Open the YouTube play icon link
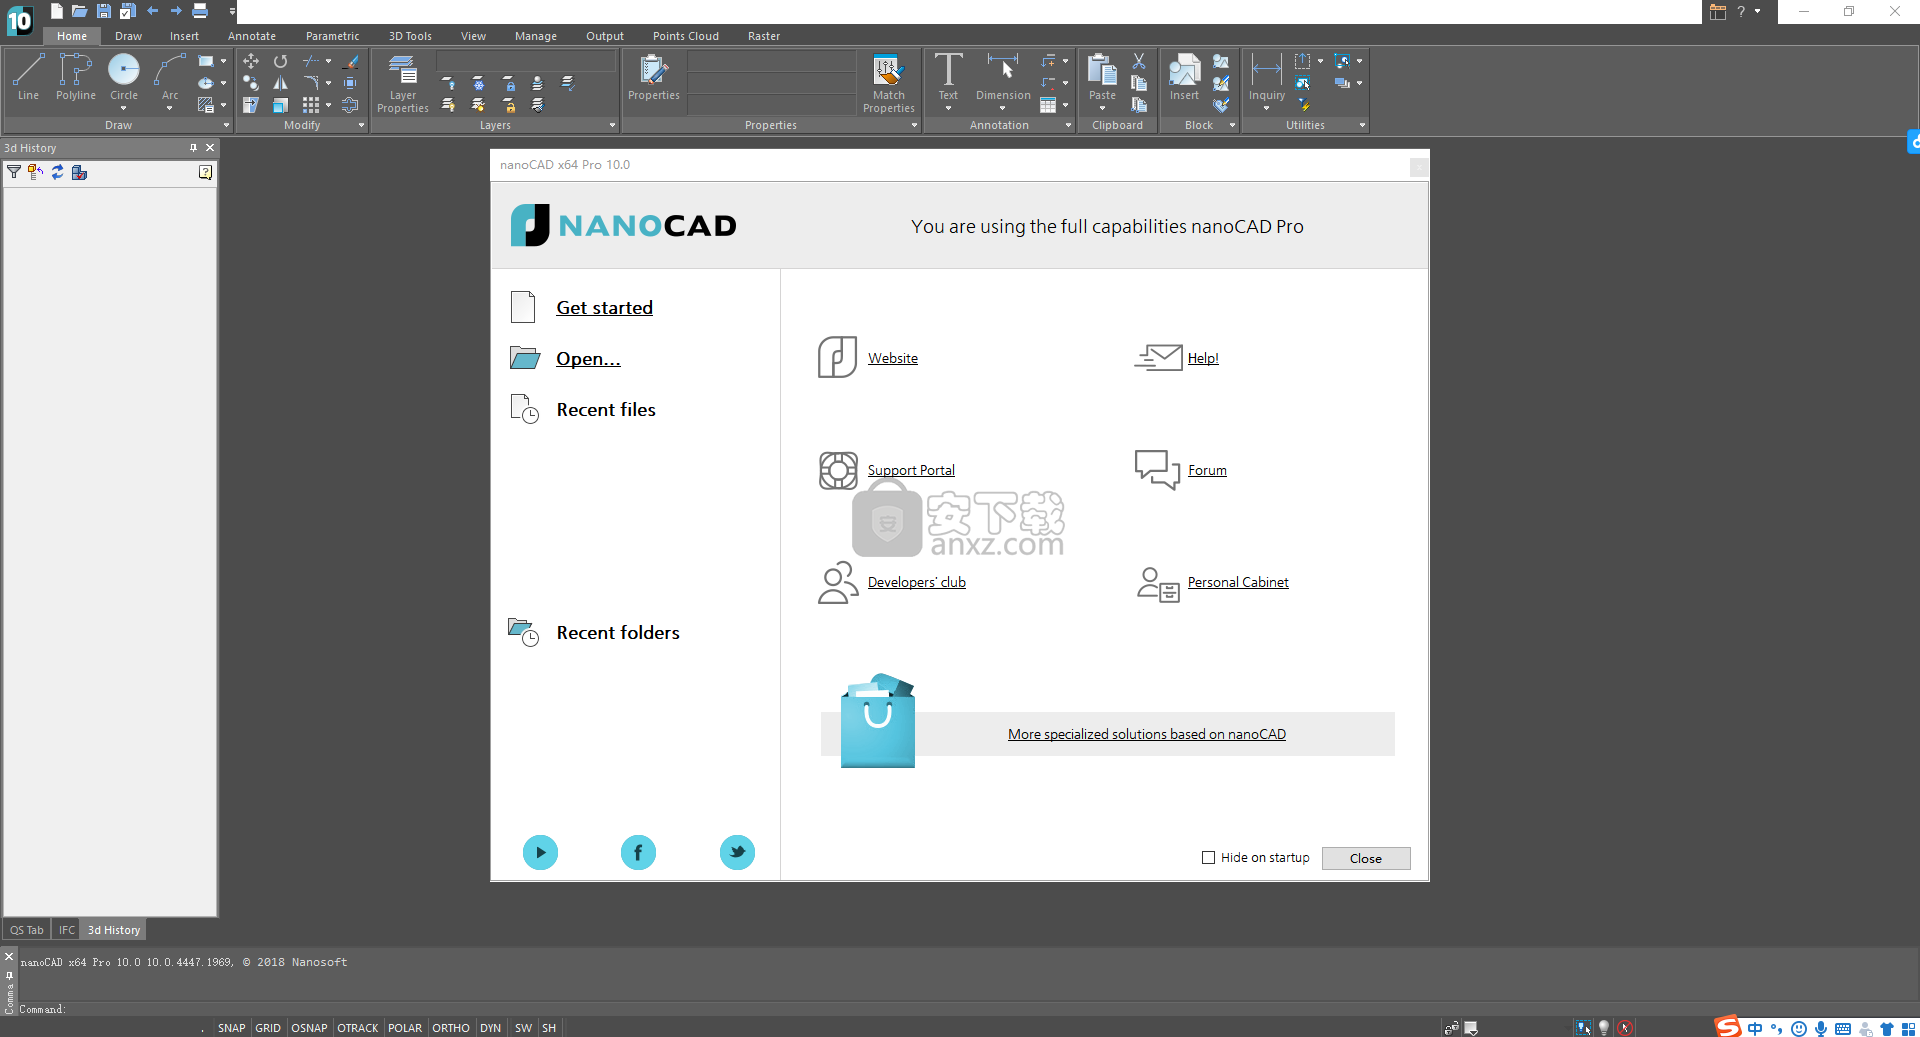 pos(540,852)
